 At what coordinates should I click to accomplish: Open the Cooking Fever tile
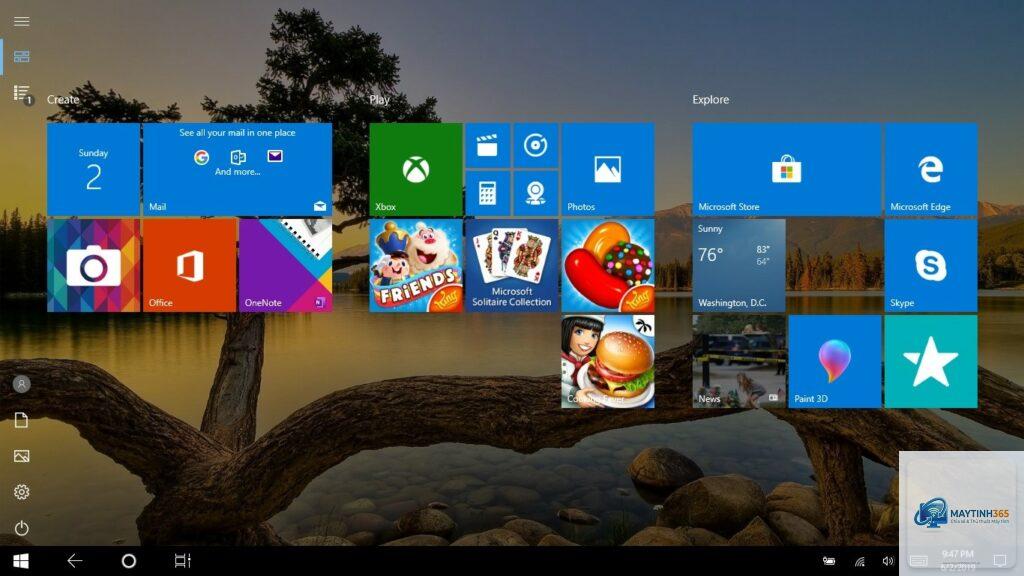click(608, 361)
